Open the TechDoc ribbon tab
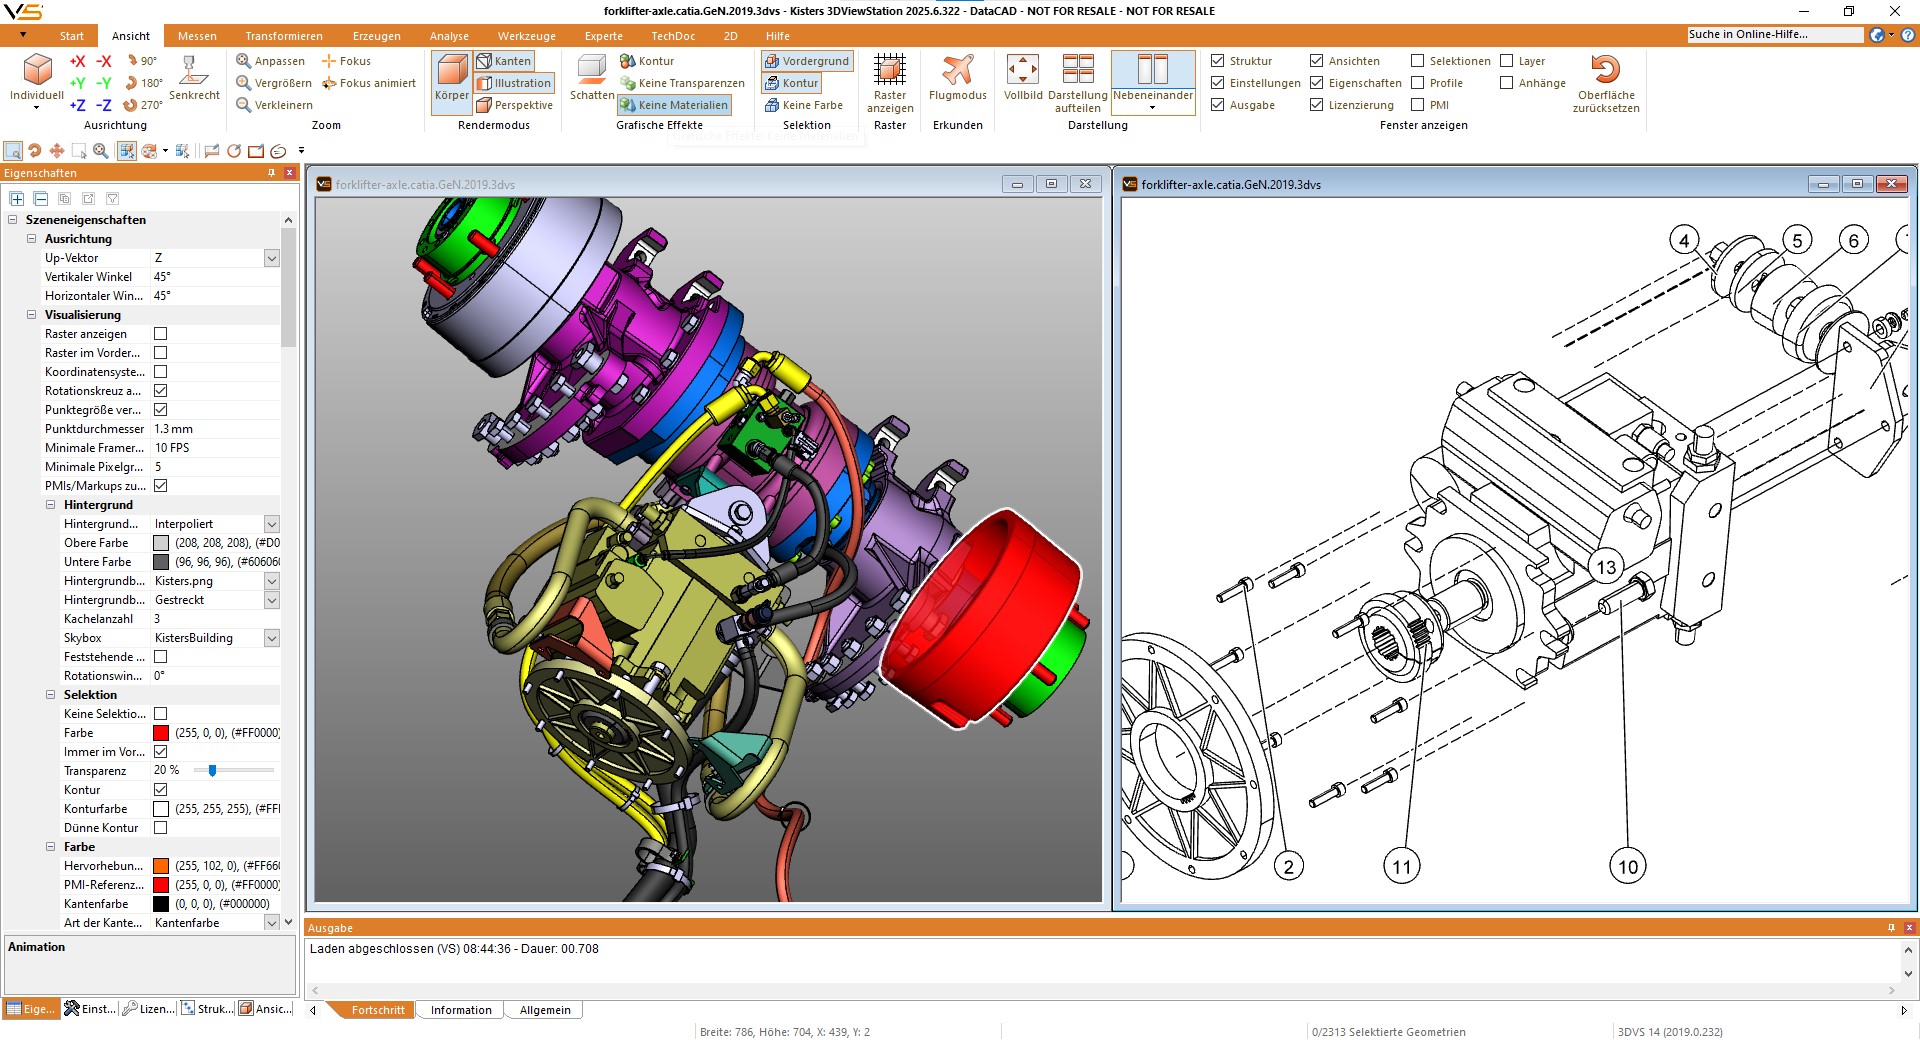 [673, 36]
